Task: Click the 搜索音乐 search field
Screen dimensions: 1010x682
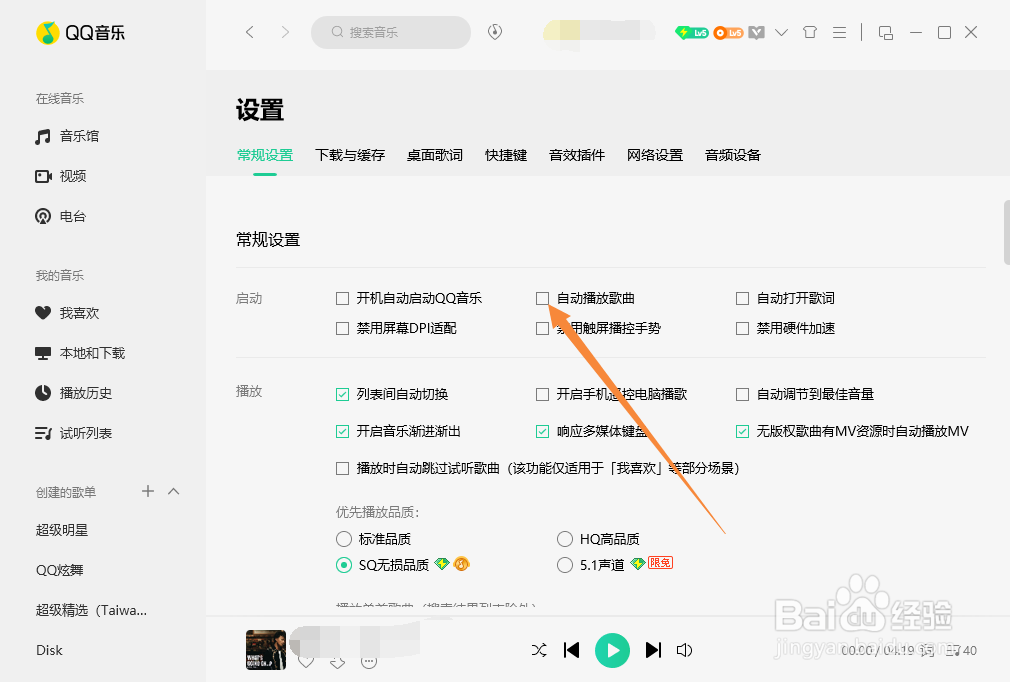Action: [x=390, y=32]
